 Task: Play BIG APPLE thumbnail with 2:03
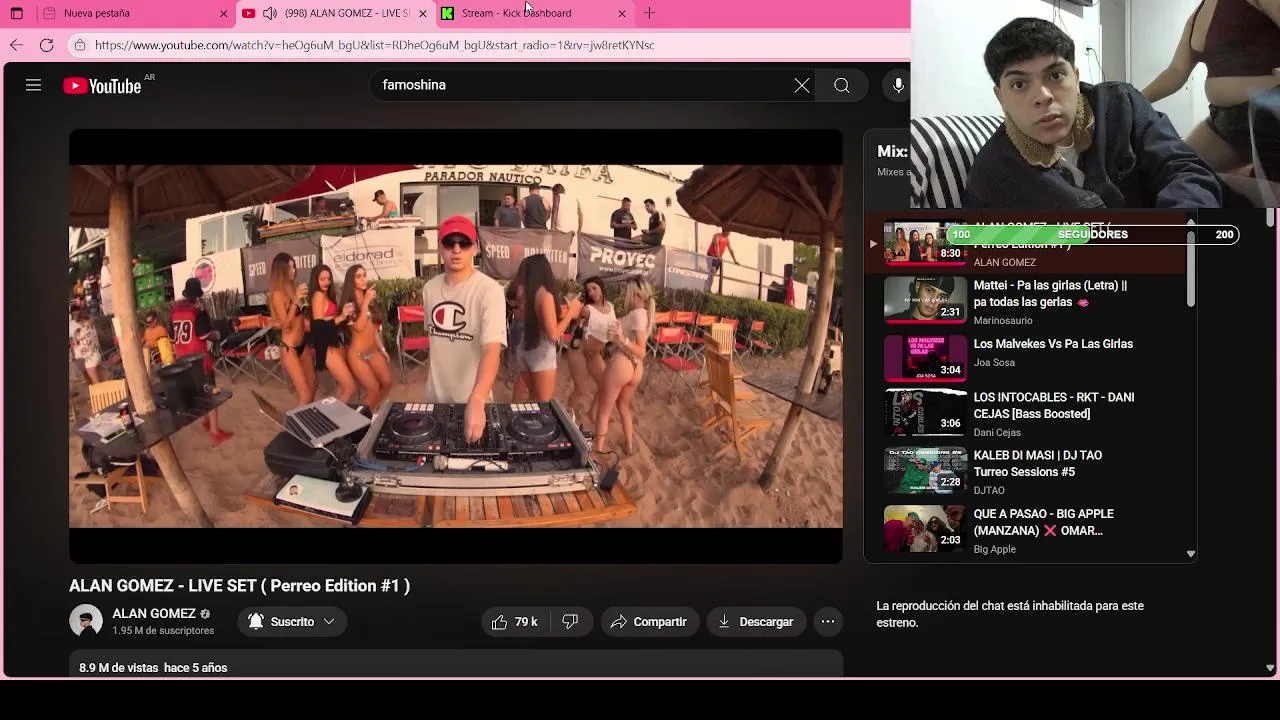pos(926,528)
